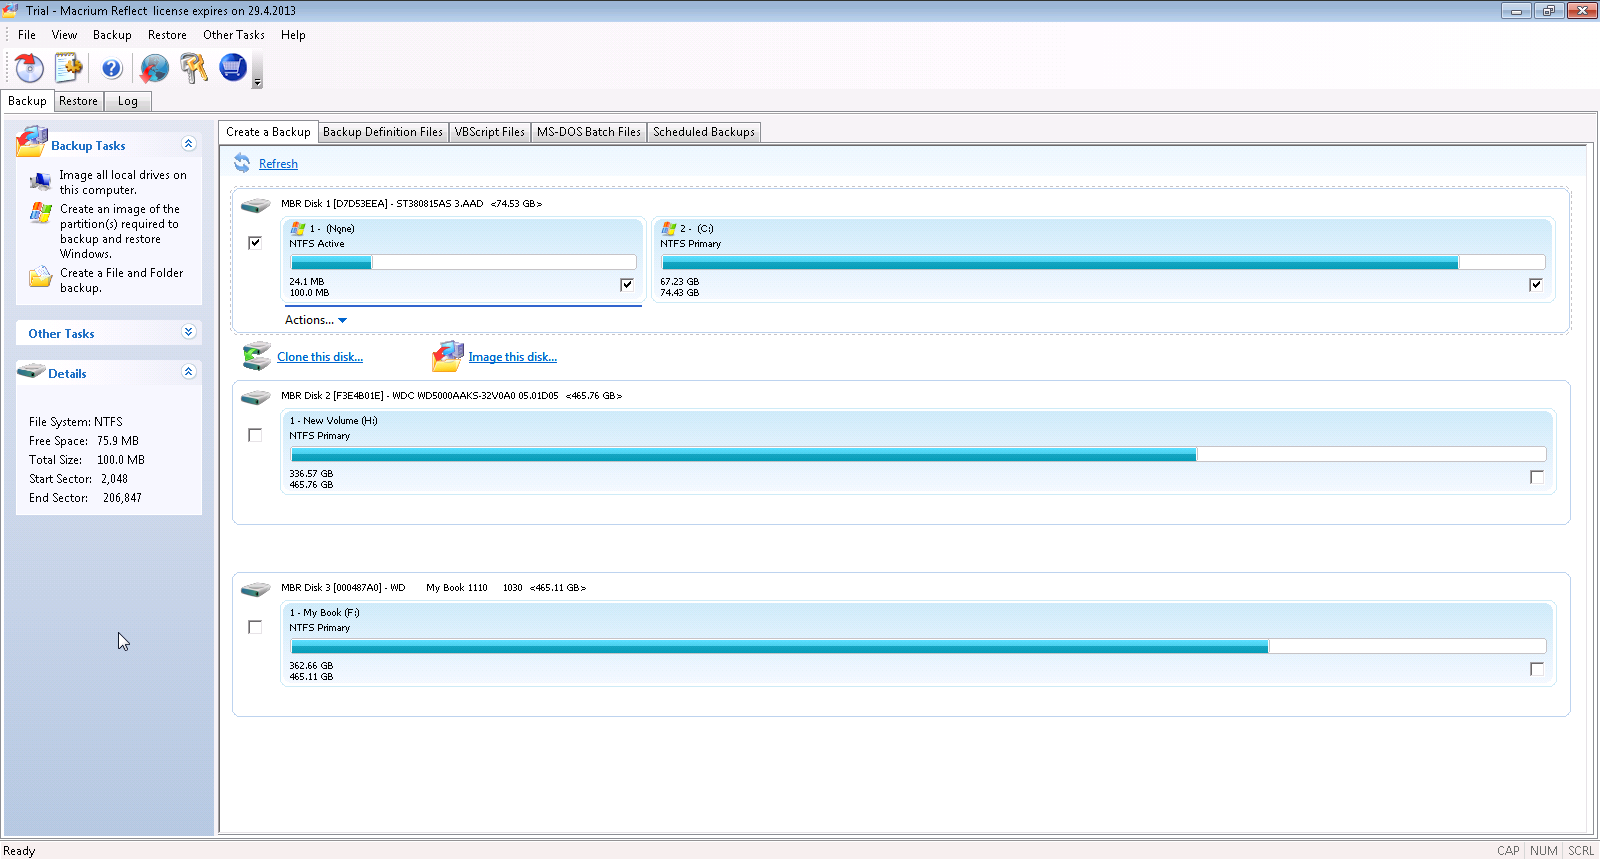
Task: Click the Windows flag icon on partition C:
Action: pyautogui.click(x=669, y=228)
